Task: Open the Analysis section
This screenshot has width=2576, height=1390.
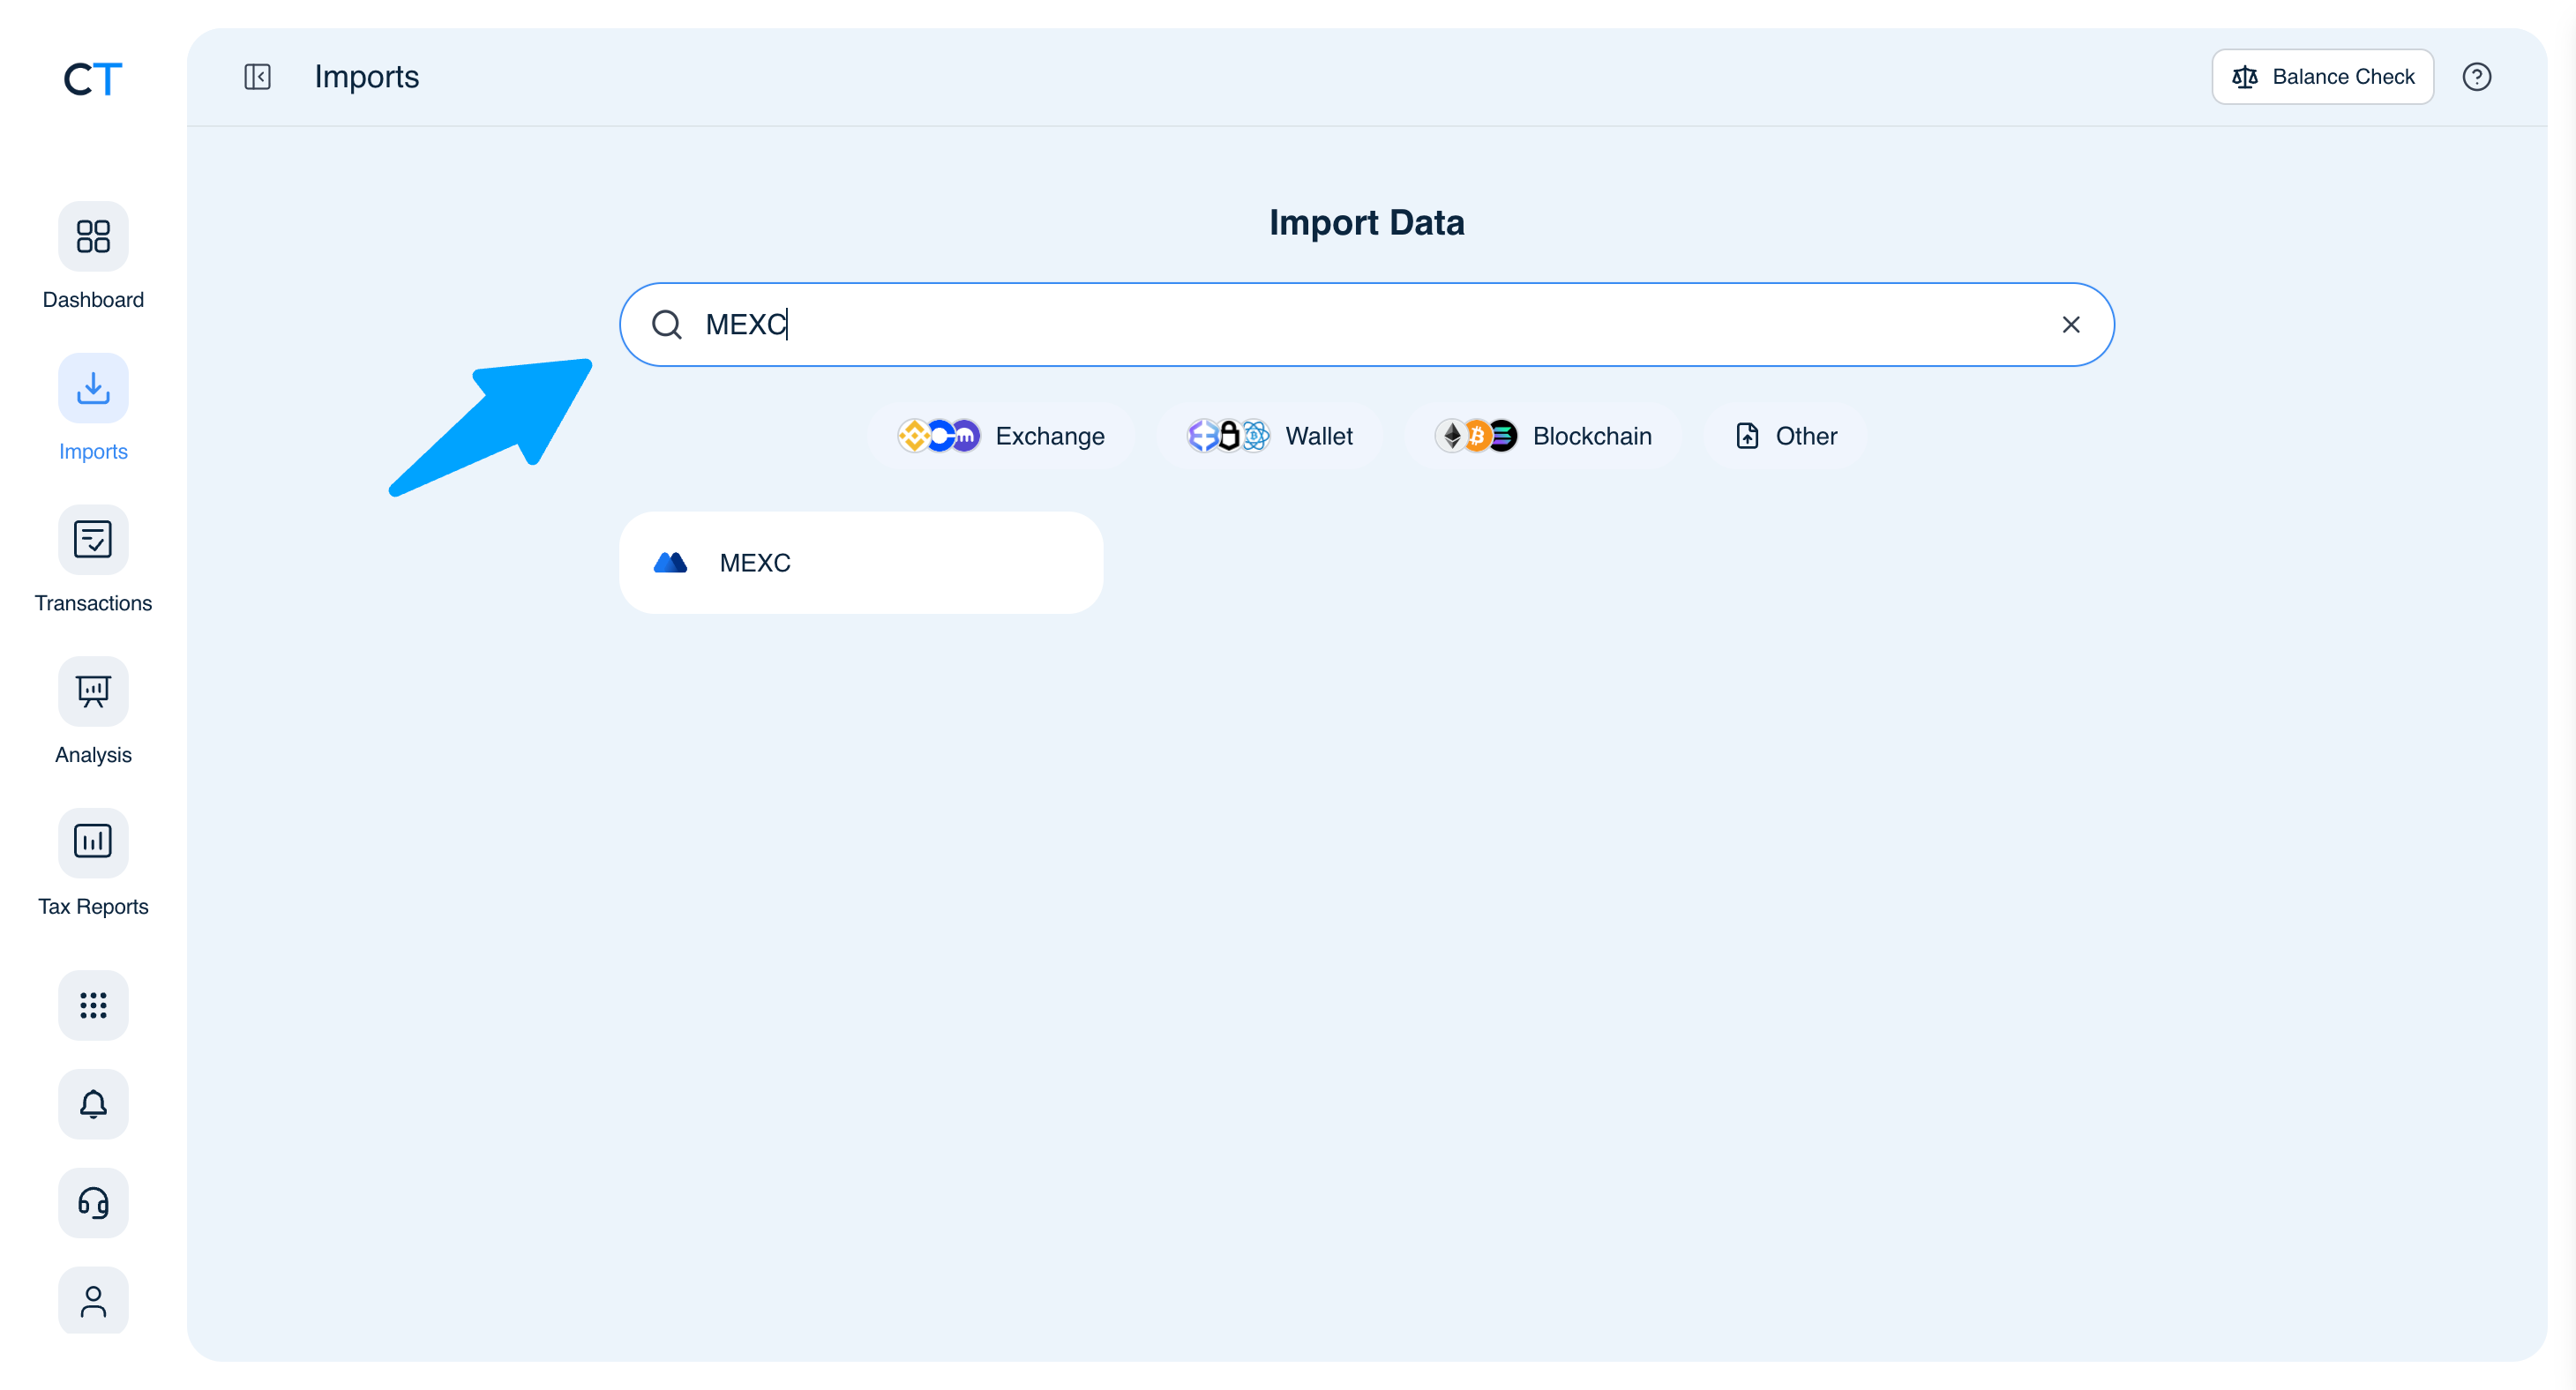Action: pos(93,712)
